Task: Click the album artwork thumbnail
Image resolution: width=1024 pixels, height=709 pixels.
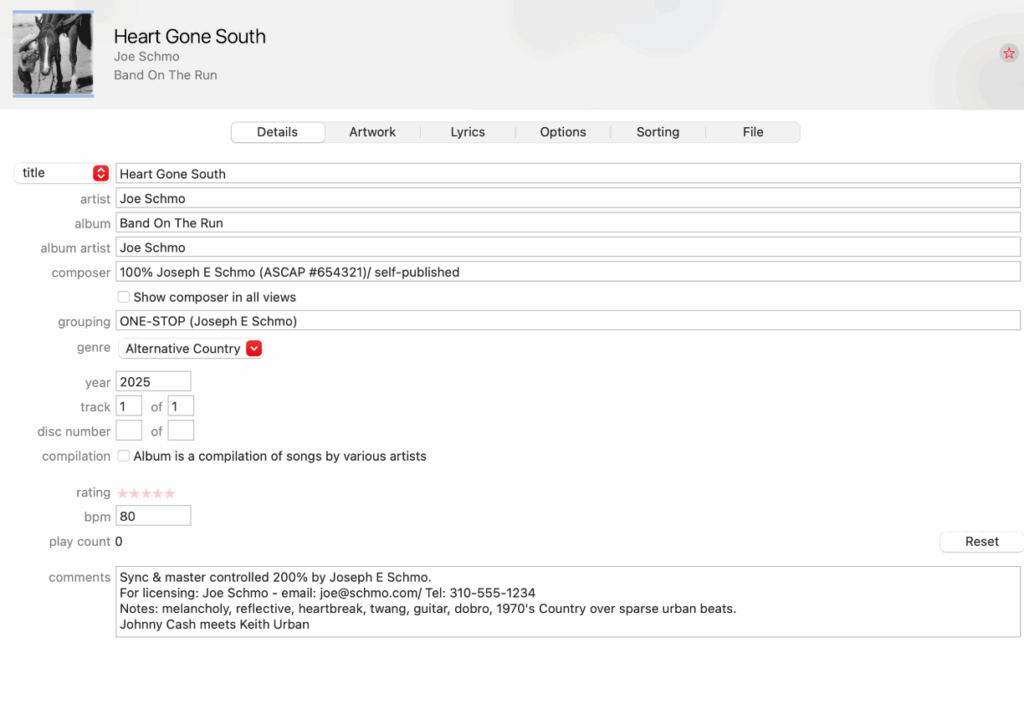Action: (53, 54)
